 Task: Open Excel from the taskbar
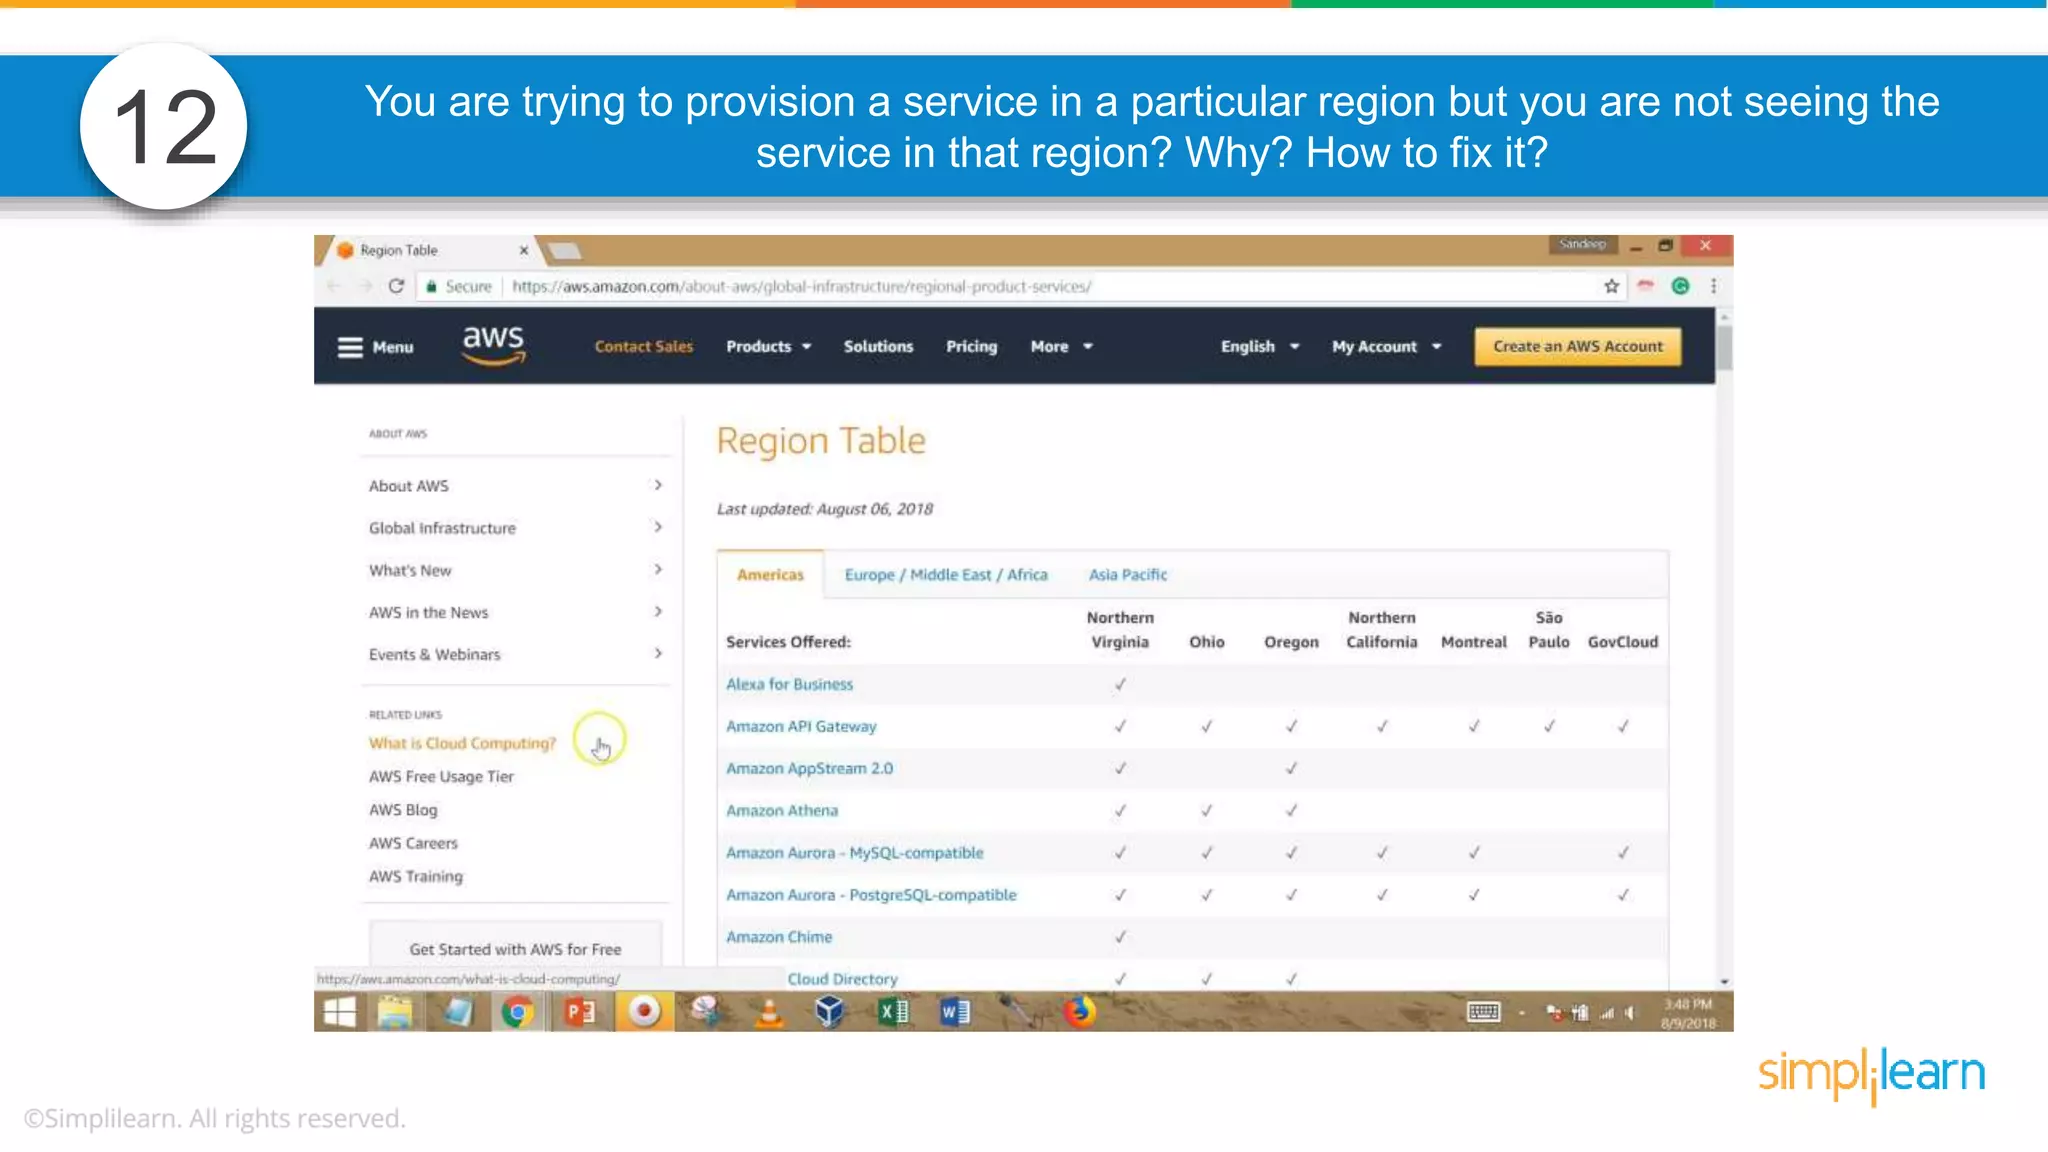tap(893, 1012)
